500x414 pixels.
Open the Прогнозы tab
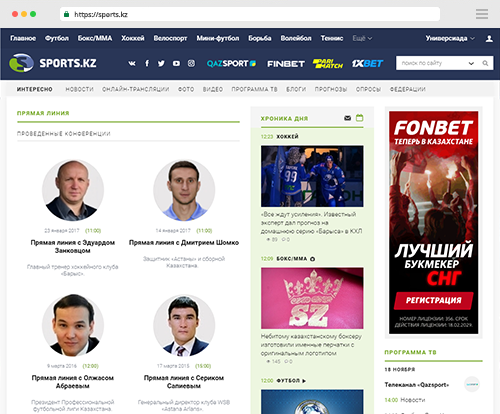click(331, 89)
